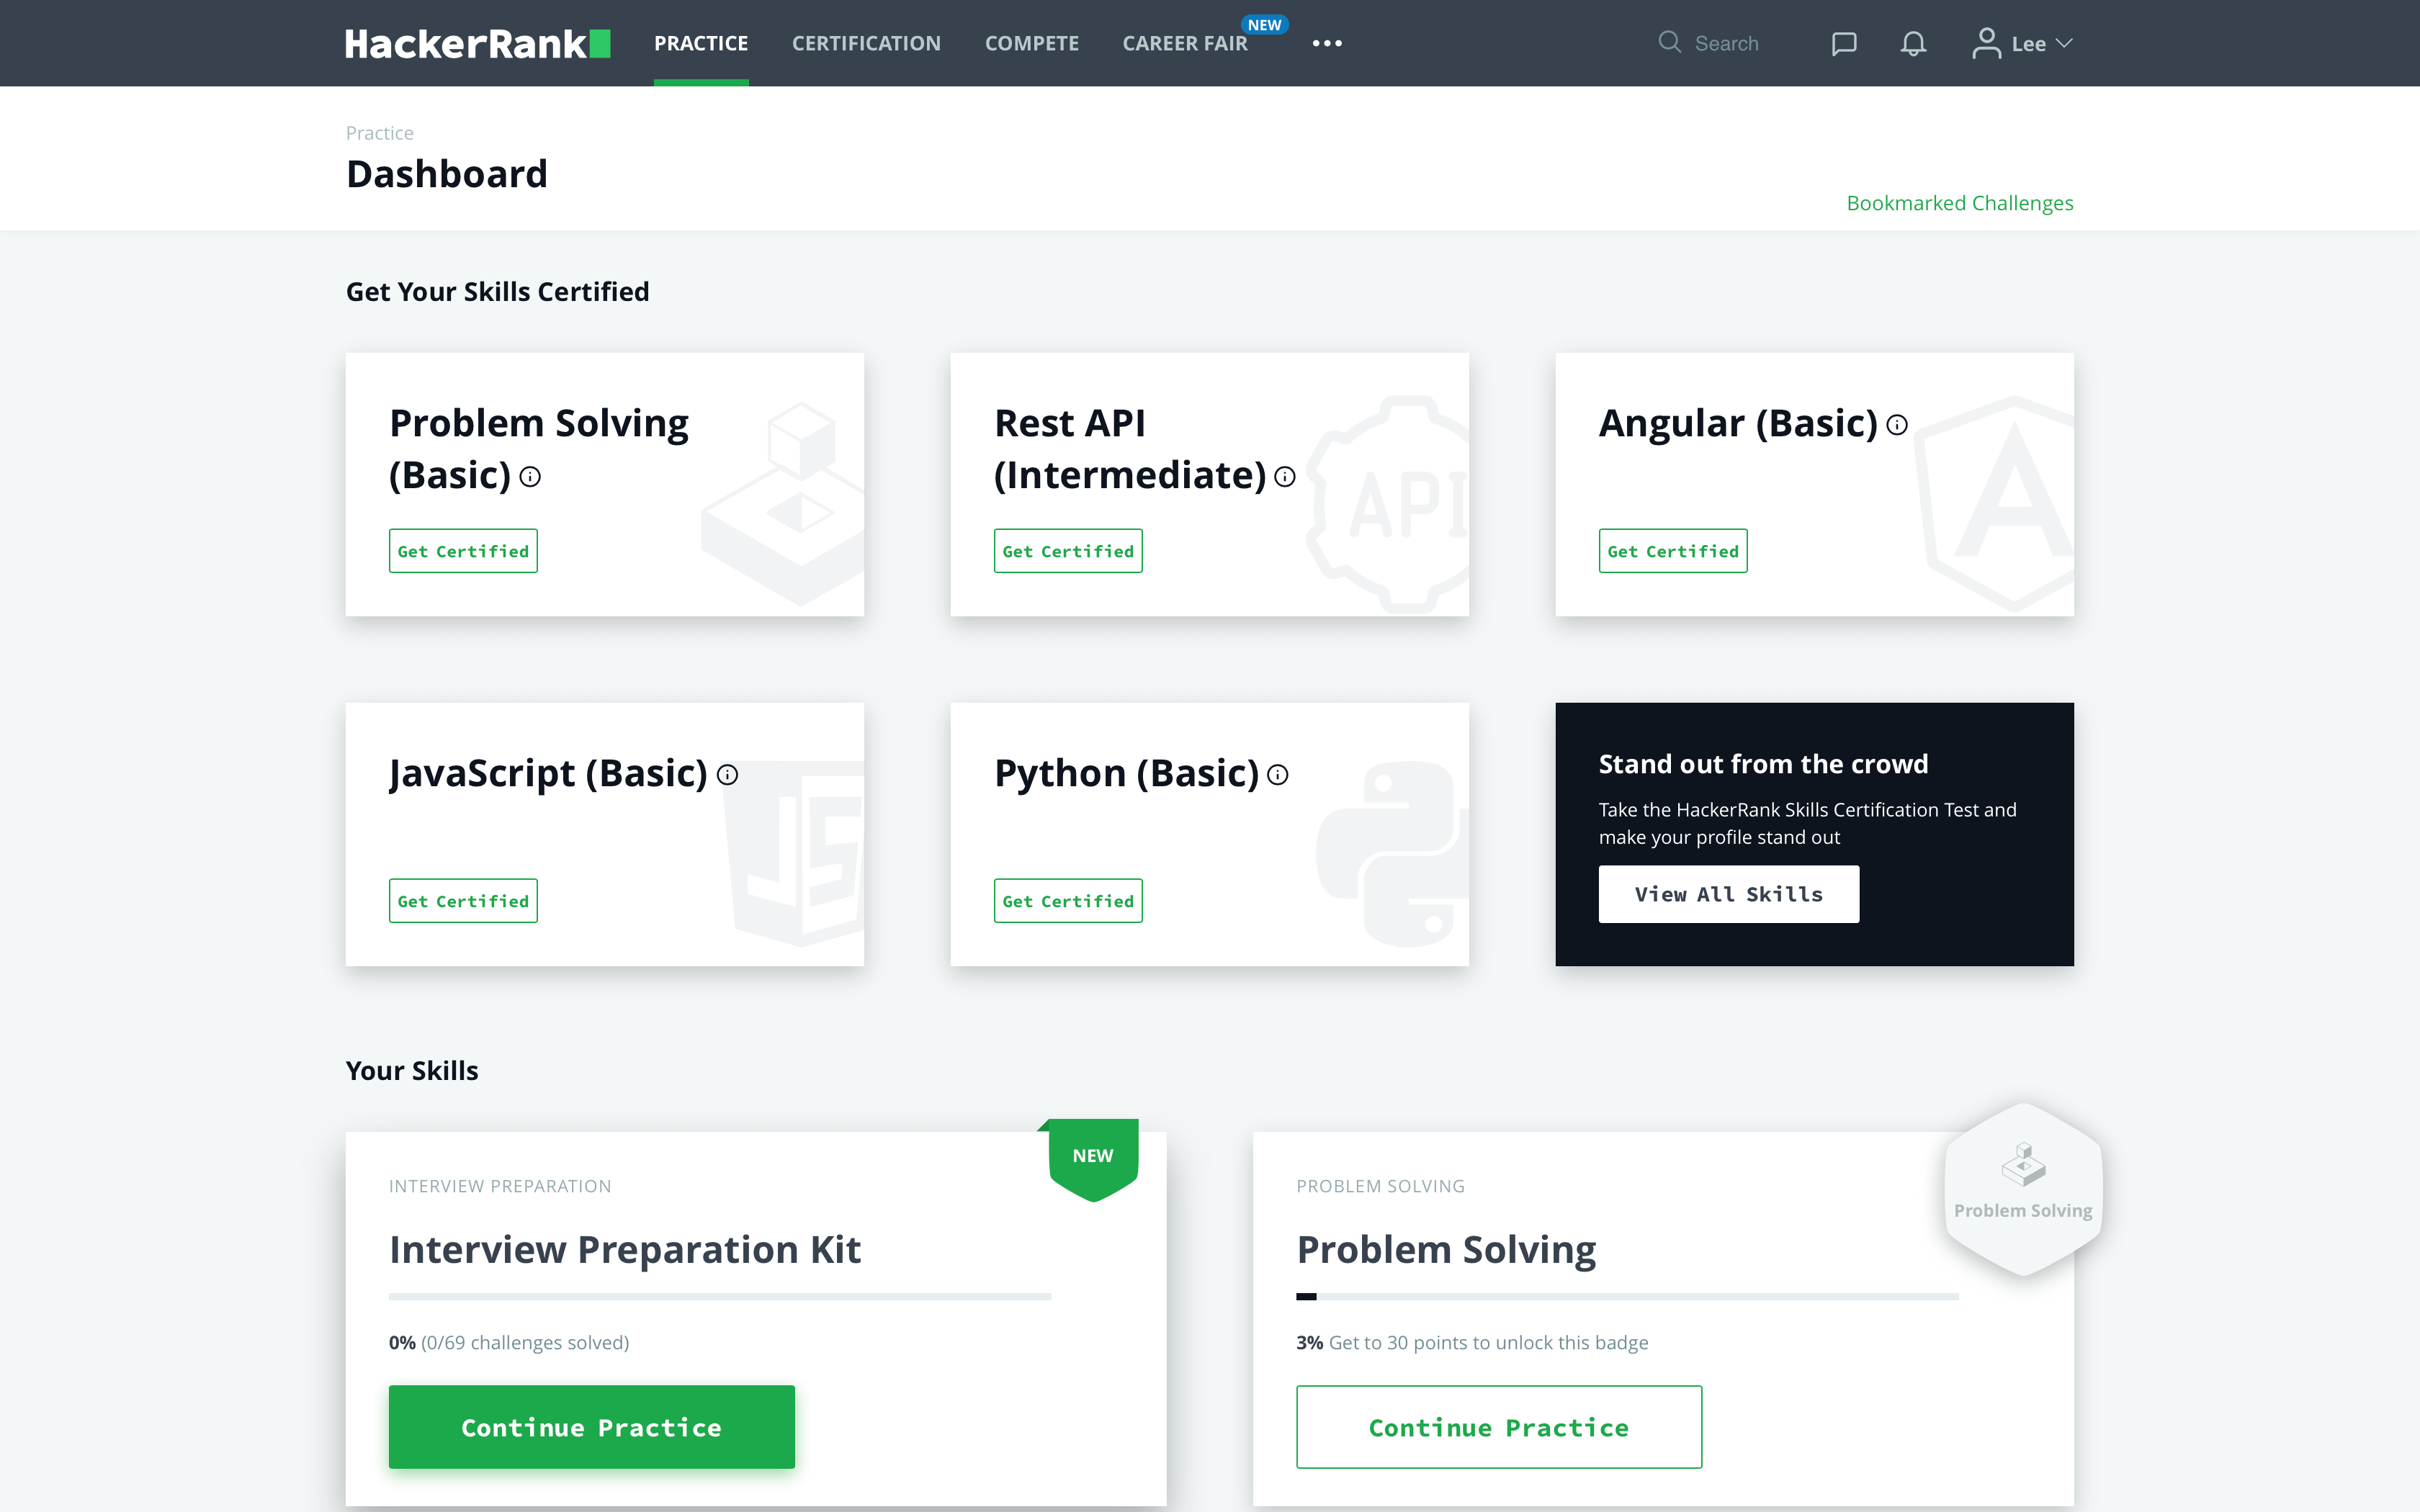This screenshot has width=2420, height=1512.
Task: Get Certified in Angular (Basic)
Action: (1673, 551)
